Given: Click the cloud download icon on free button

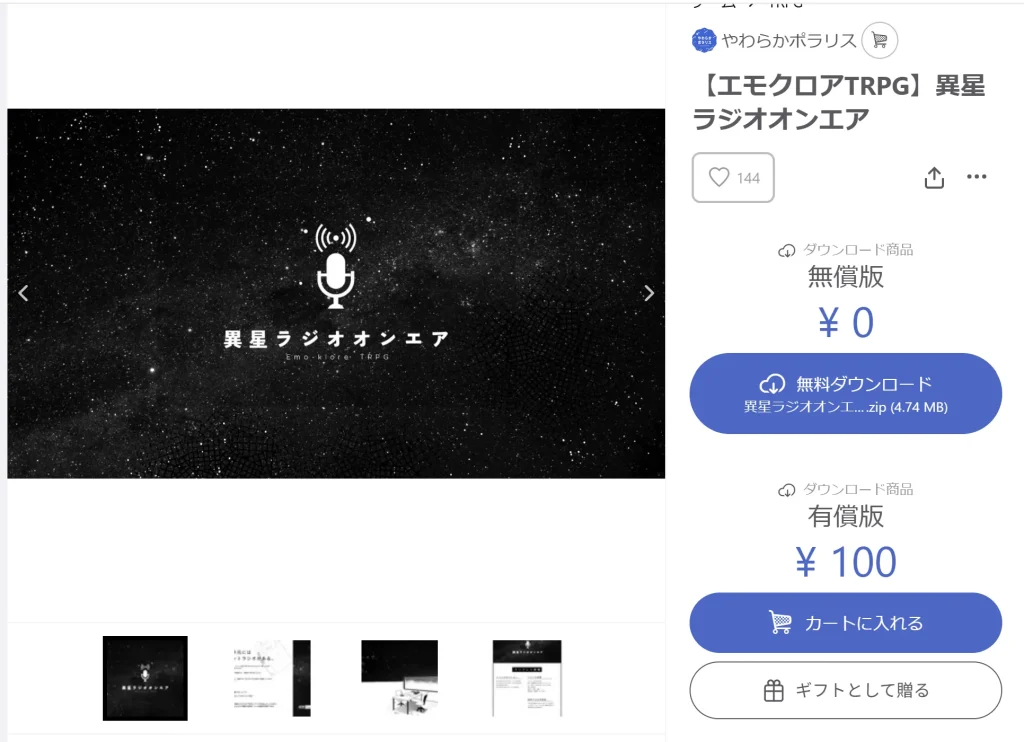Looking at the screenshot, I should point(773,384).
